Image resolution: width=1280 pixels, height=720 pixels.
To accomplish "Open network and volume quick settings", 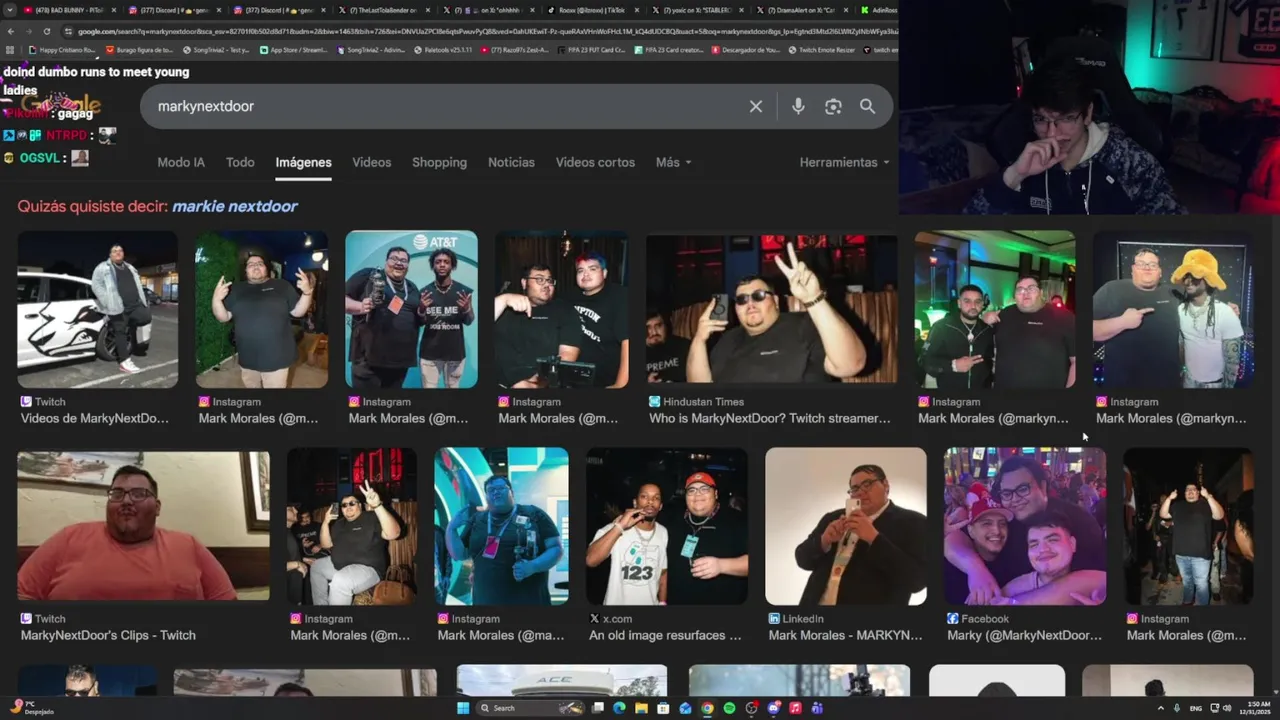I will (x=1219, y=708).
